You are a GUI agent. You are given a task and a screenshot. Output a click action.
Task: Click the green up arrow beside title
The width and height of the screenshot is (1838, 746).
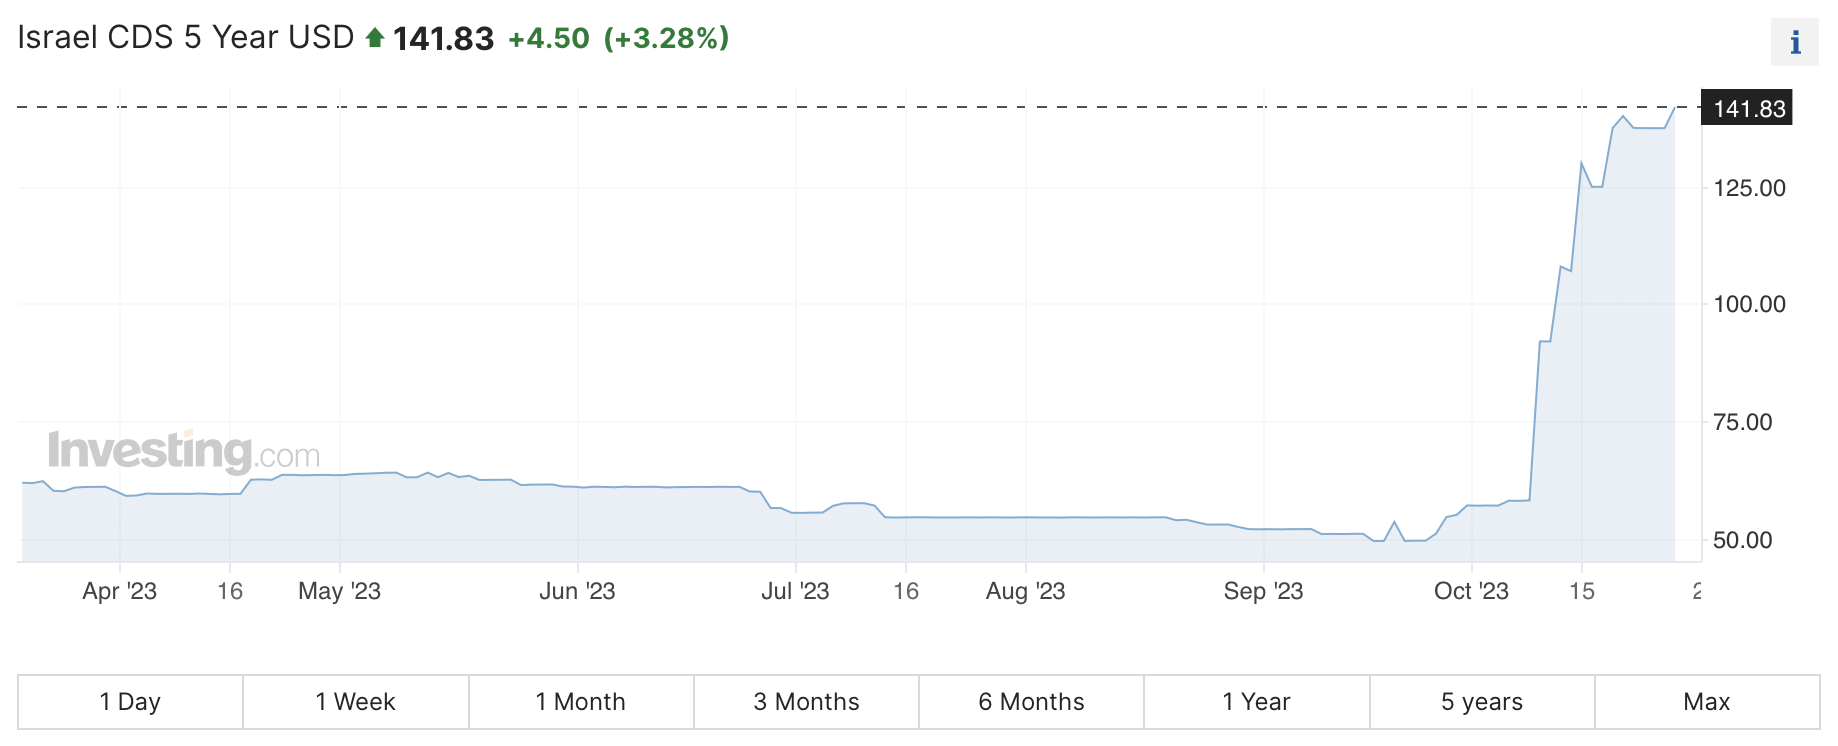tap(375, 38)
